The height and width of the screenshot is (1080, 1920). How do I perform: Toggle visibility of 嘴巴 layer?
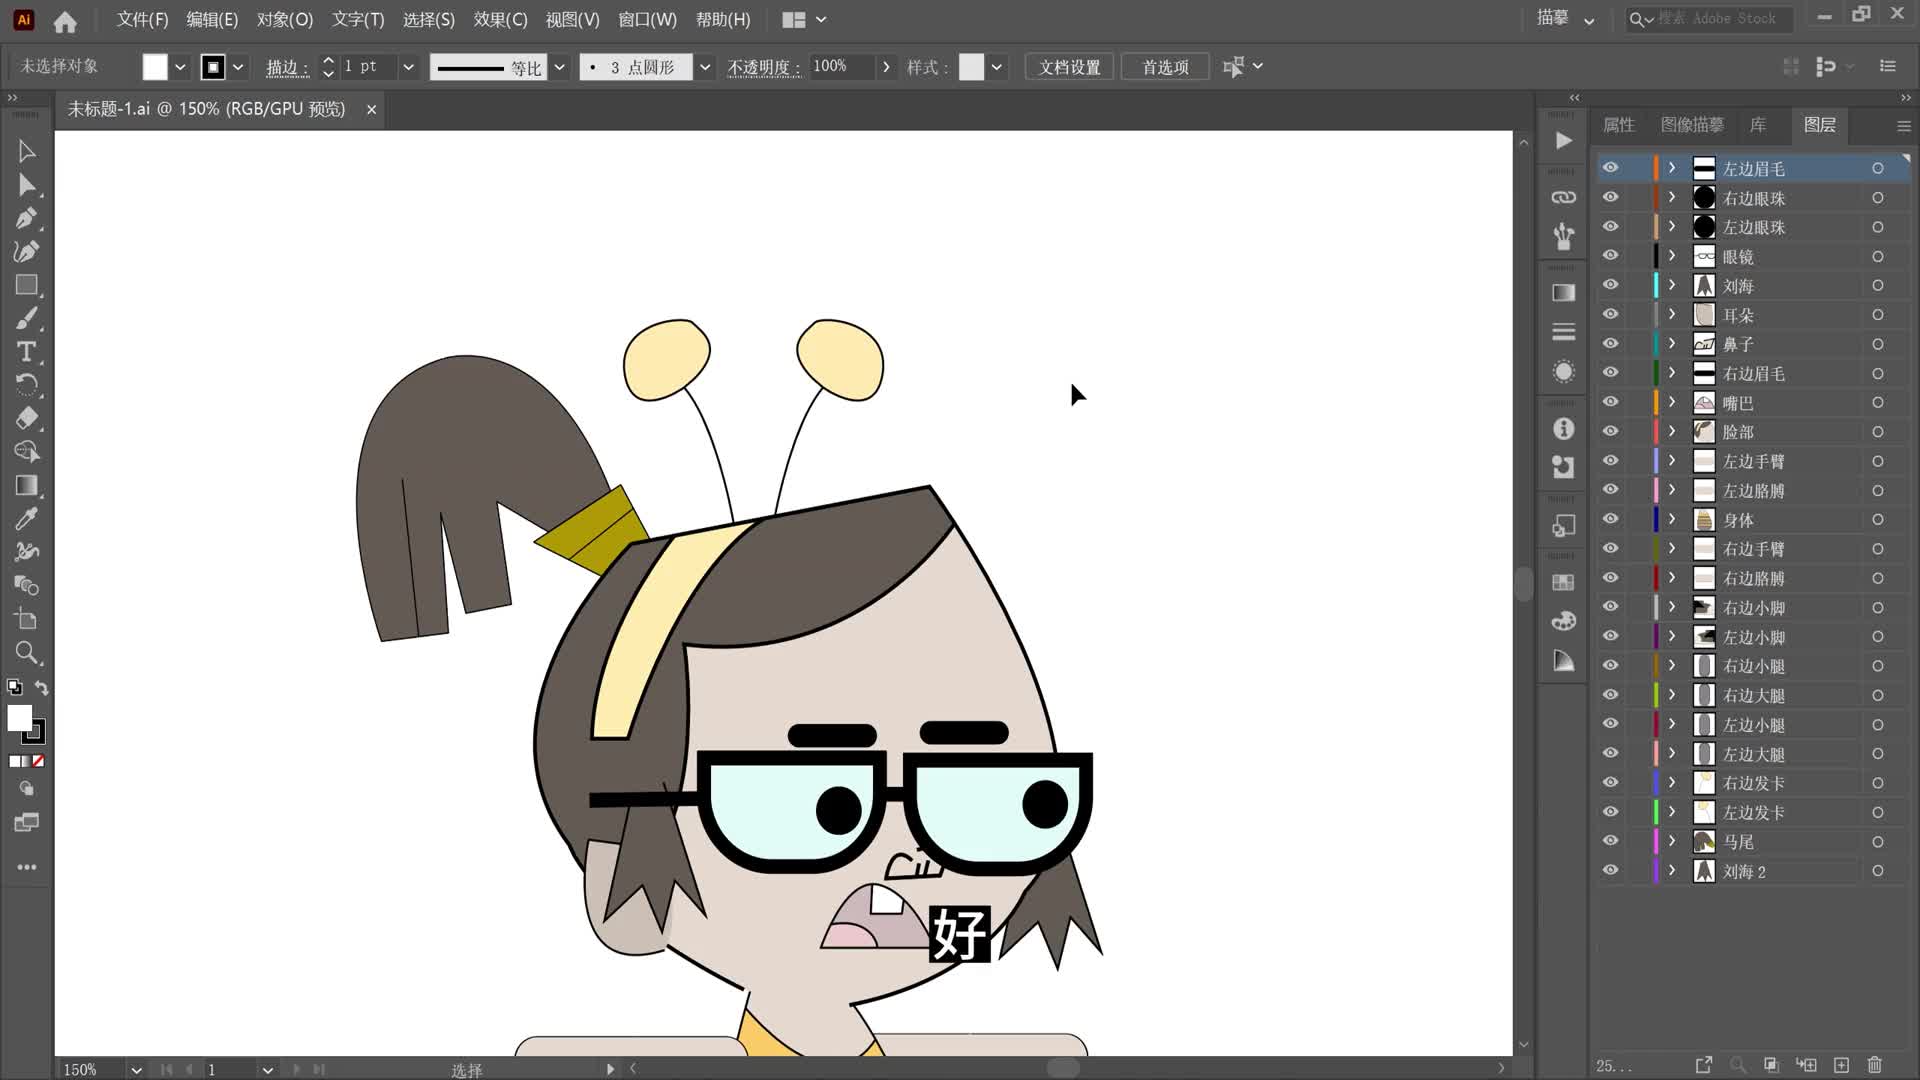1610,402
